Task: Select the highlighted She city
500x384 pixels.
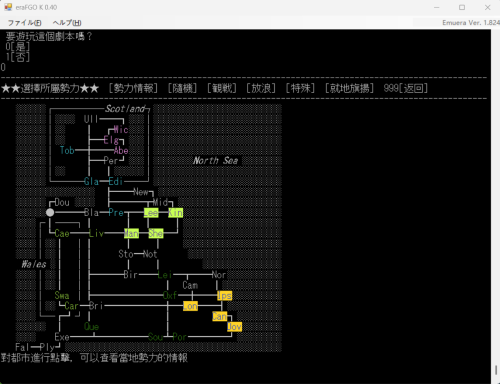Action: (x=156, y=233)
